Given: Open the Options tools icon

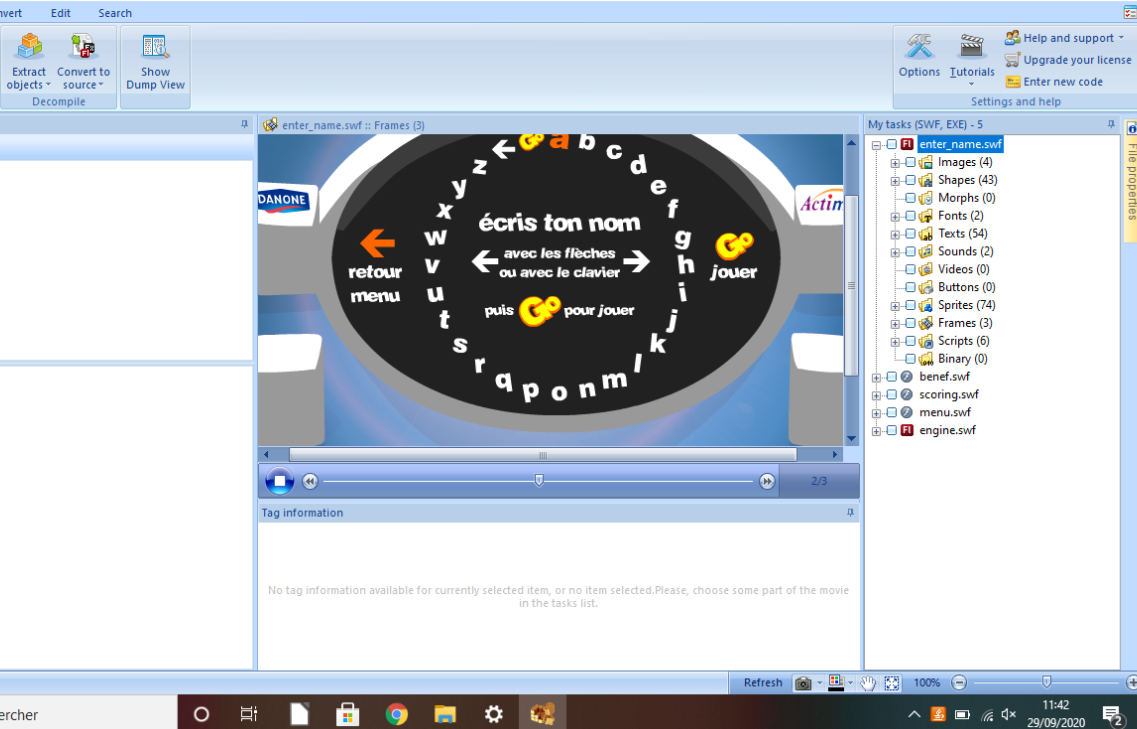Looking at the screenshot, I should (919, 47).
